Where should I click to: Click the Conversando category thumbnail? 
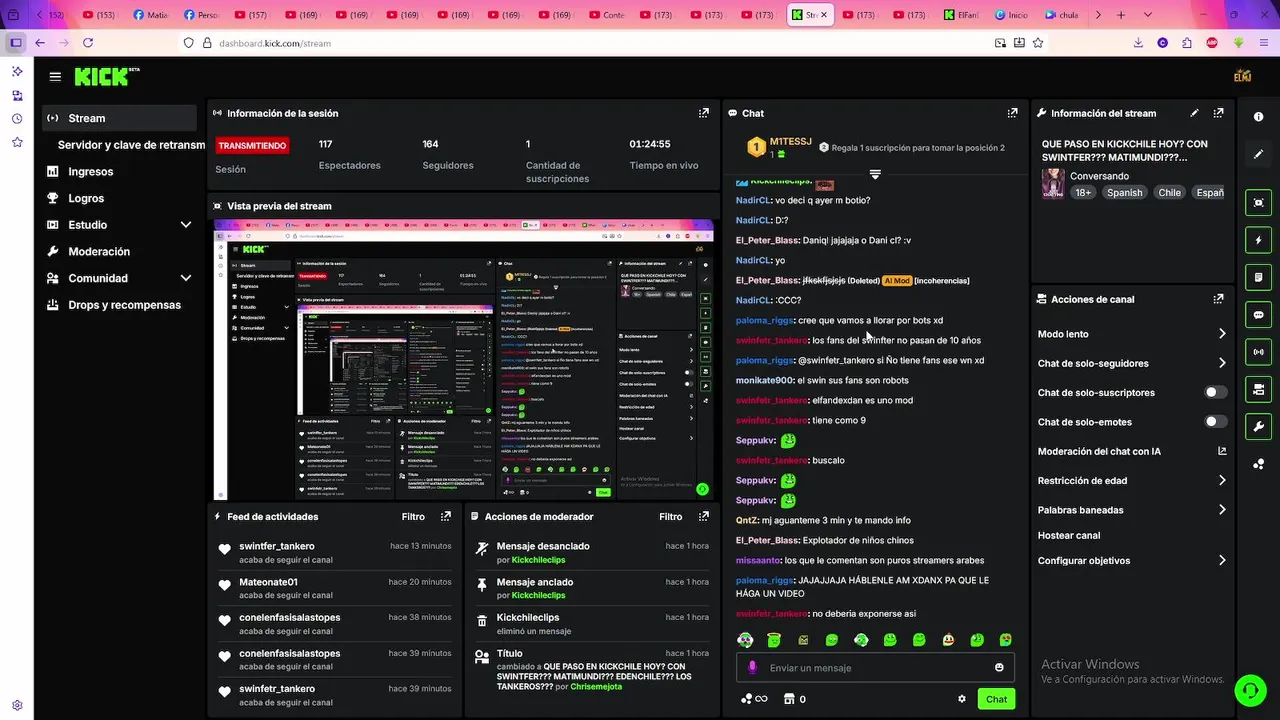[1053, 184]
